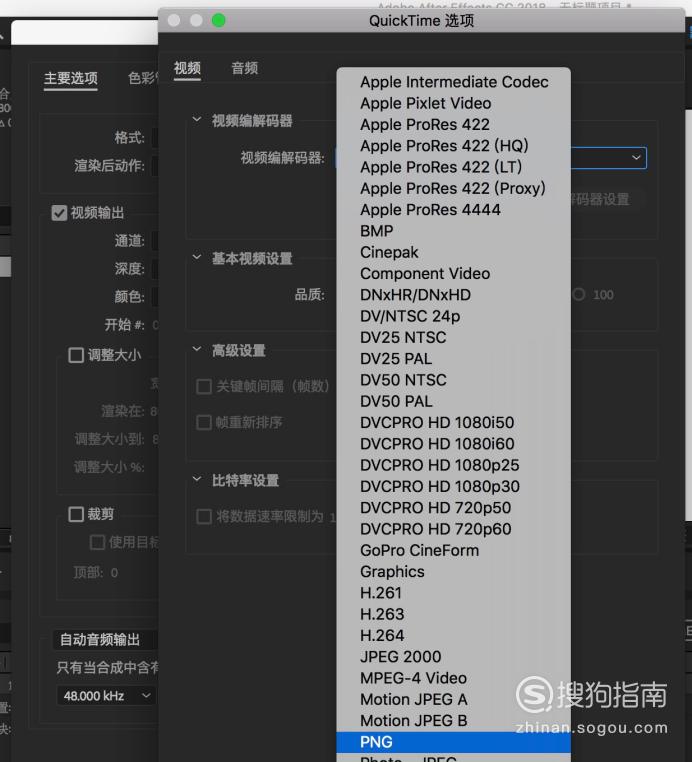Choose Apple Pixlet Video codec
The image size is (692, 762).
point(453,104)
